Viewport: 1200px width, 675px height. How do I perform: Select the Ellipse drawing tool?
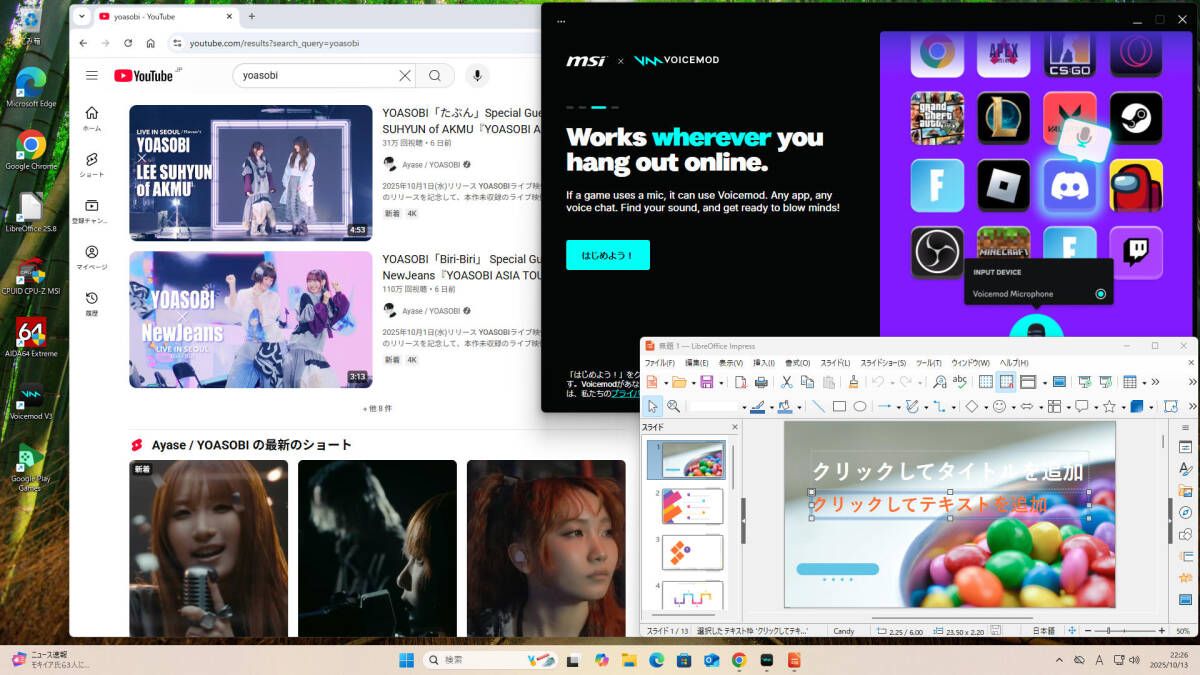coord(860,406)
